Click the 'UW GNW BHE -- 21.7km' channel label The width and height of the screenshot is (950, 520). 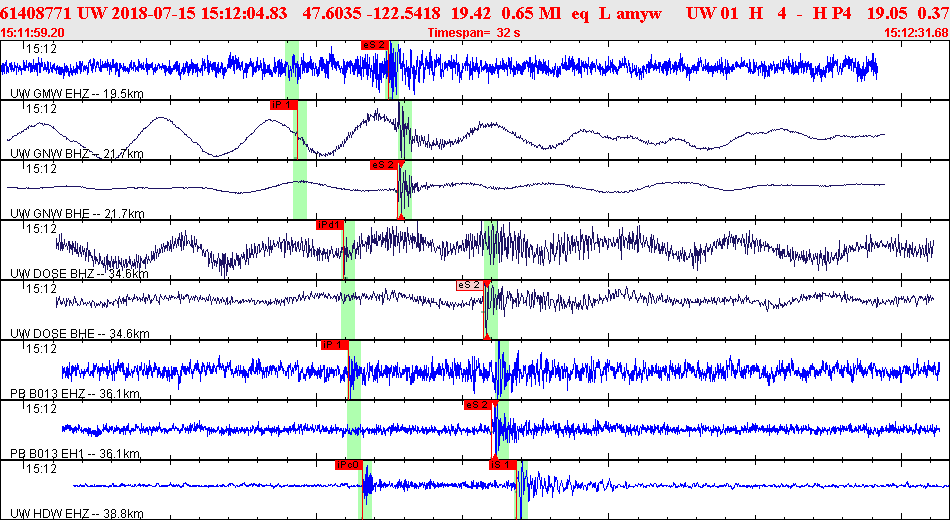pos(77,214)
